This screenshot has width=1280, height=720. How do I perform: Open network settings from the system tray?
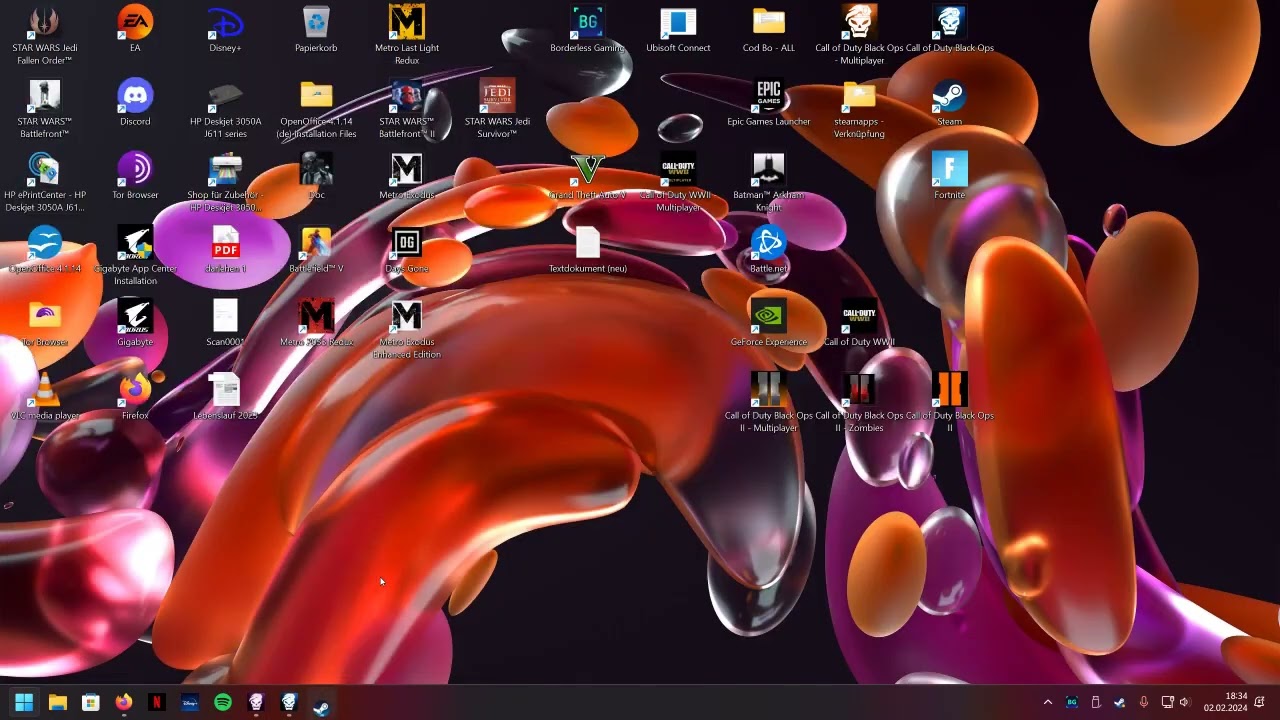(1167, 702)
